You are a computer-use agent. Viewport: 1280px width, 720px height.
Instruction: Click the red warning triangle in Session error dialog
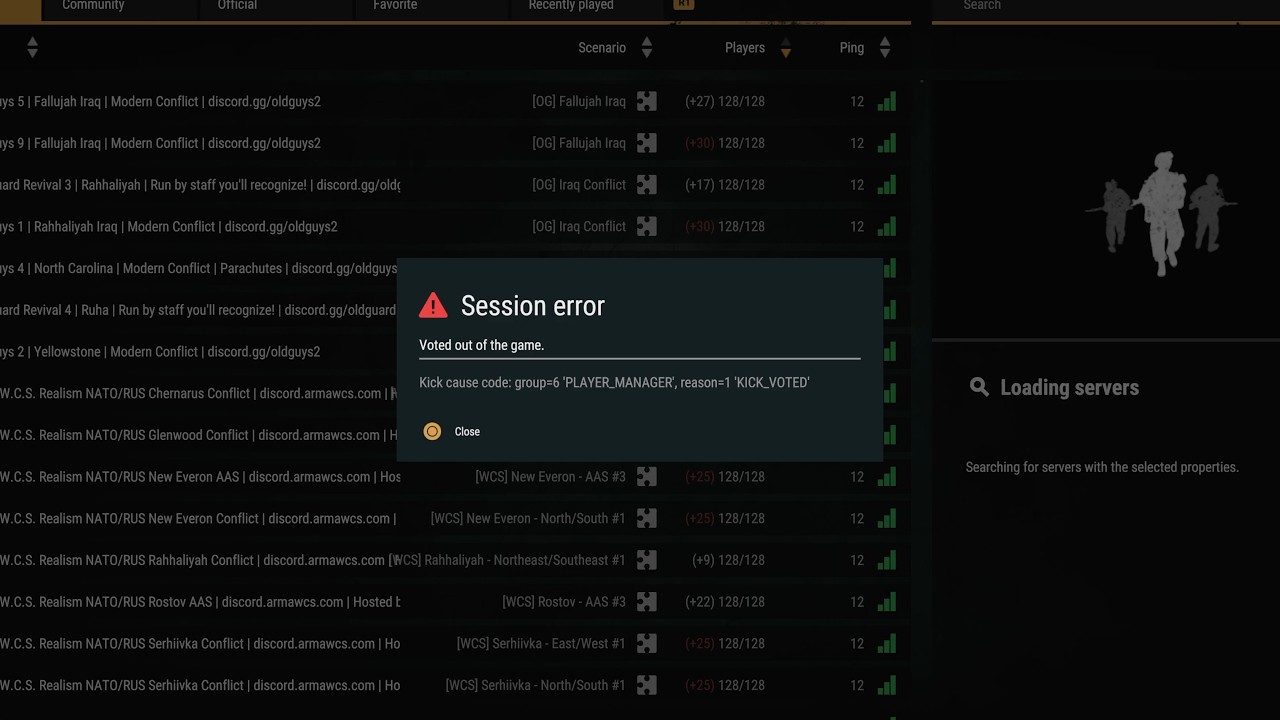pos(433,305)
